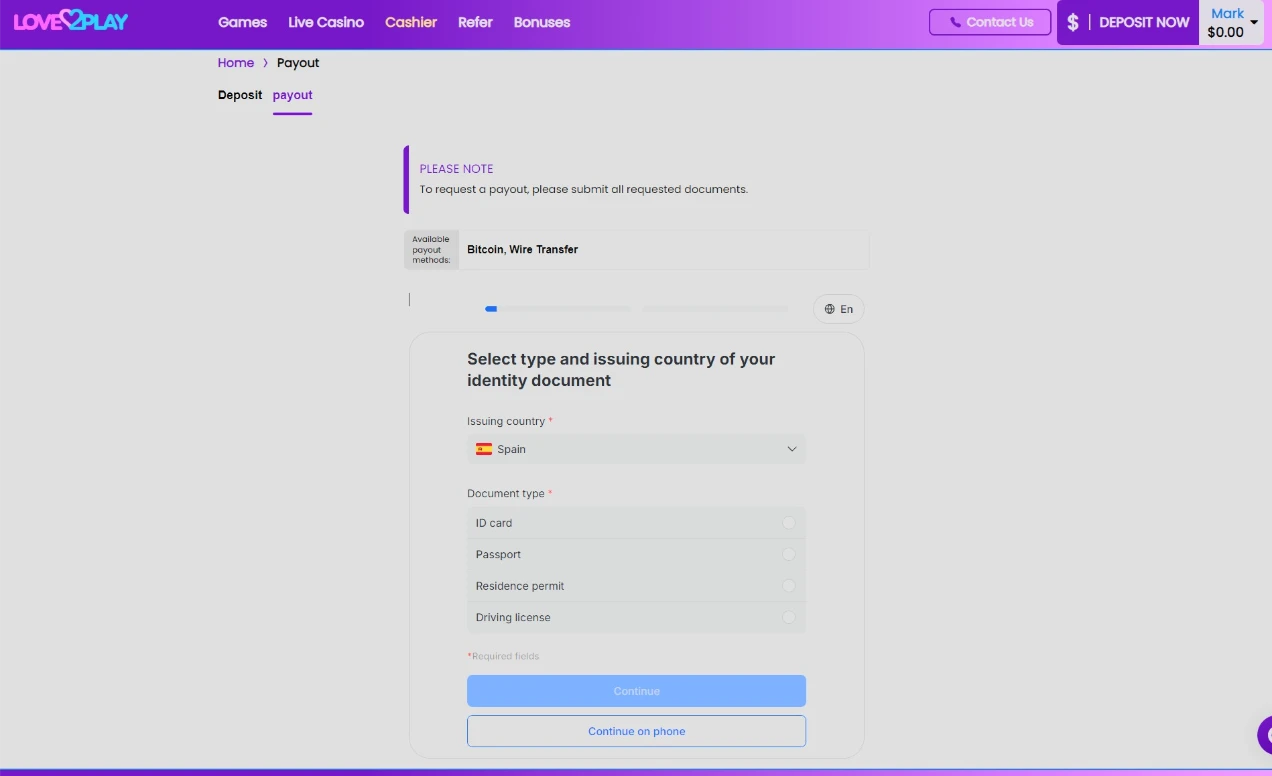The height and width of the screenshot is (776, 1272).
Task: Select the Driving license radio button
Action: (x=789, y=617)
